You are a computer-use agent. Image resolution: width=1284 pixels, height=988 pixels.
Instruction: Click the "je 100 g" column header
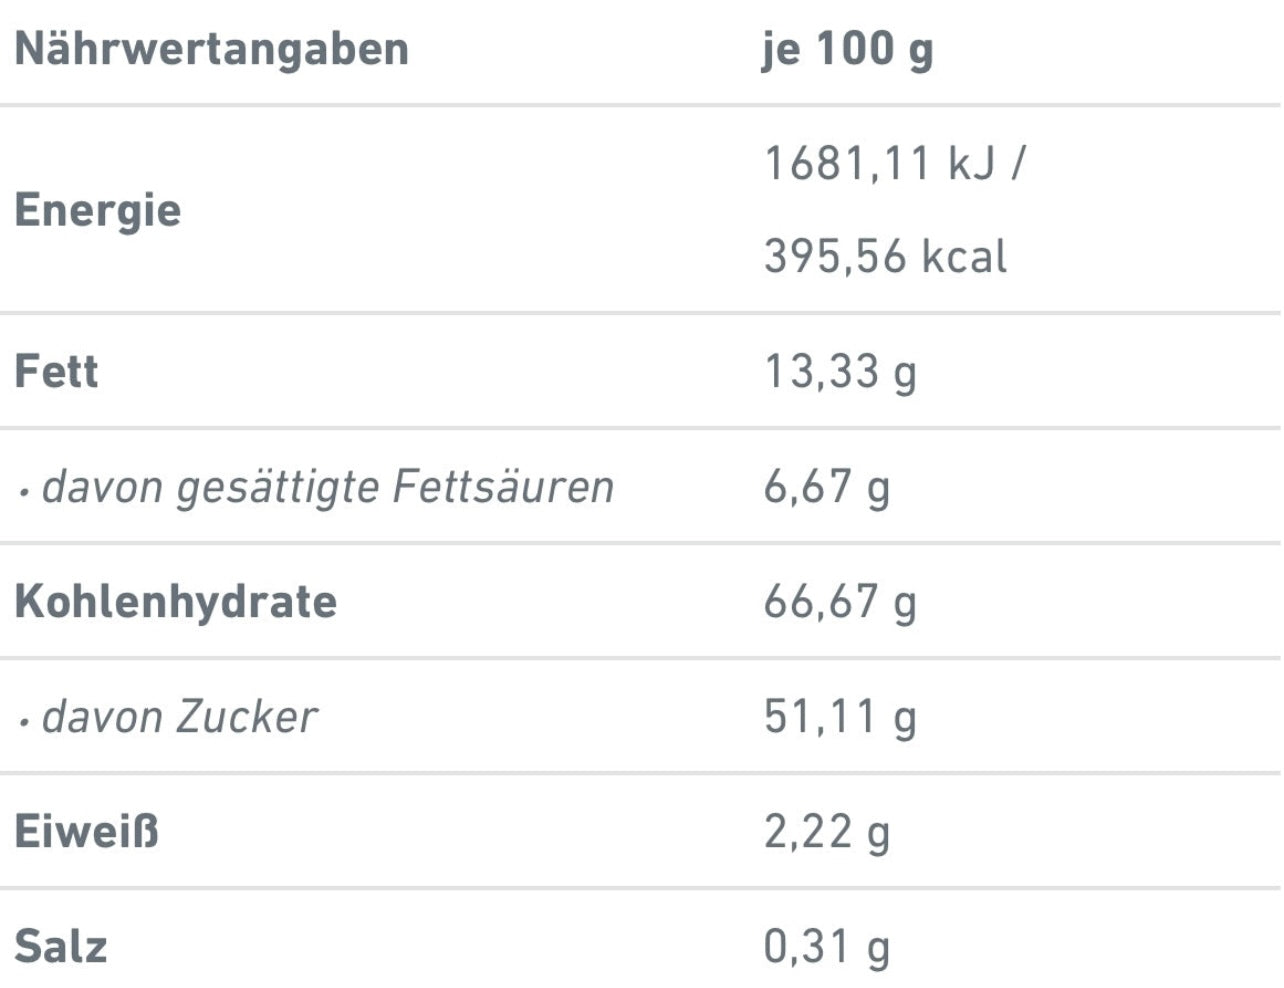[847, 50]
